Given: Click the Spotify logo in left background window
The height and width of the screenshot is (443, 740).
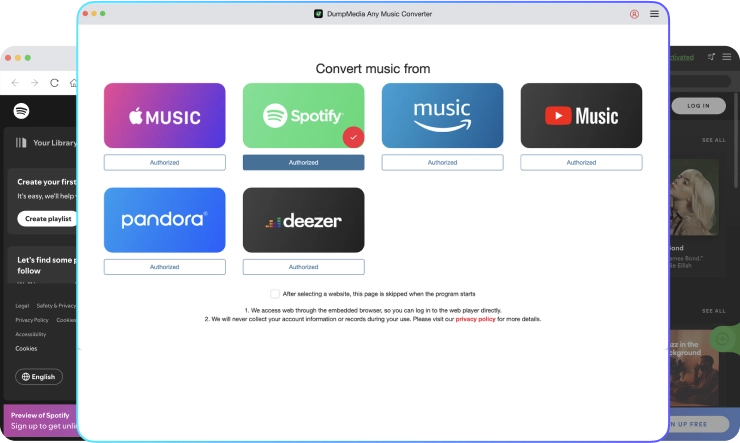Looking at the screenshot, I should [21, 111].
